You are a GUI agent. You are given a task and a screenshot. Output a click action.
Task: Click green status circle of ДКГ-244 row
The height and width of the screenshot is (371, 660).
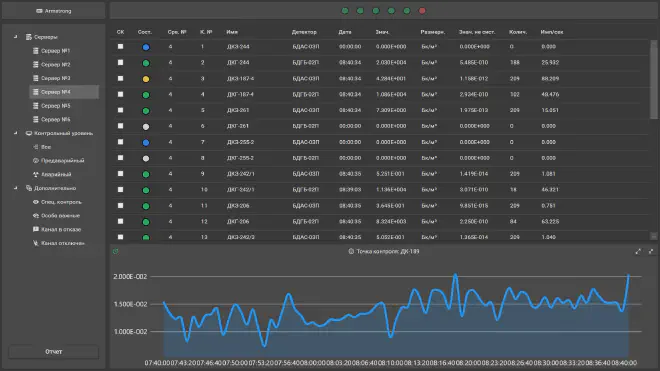coord(146,63)
